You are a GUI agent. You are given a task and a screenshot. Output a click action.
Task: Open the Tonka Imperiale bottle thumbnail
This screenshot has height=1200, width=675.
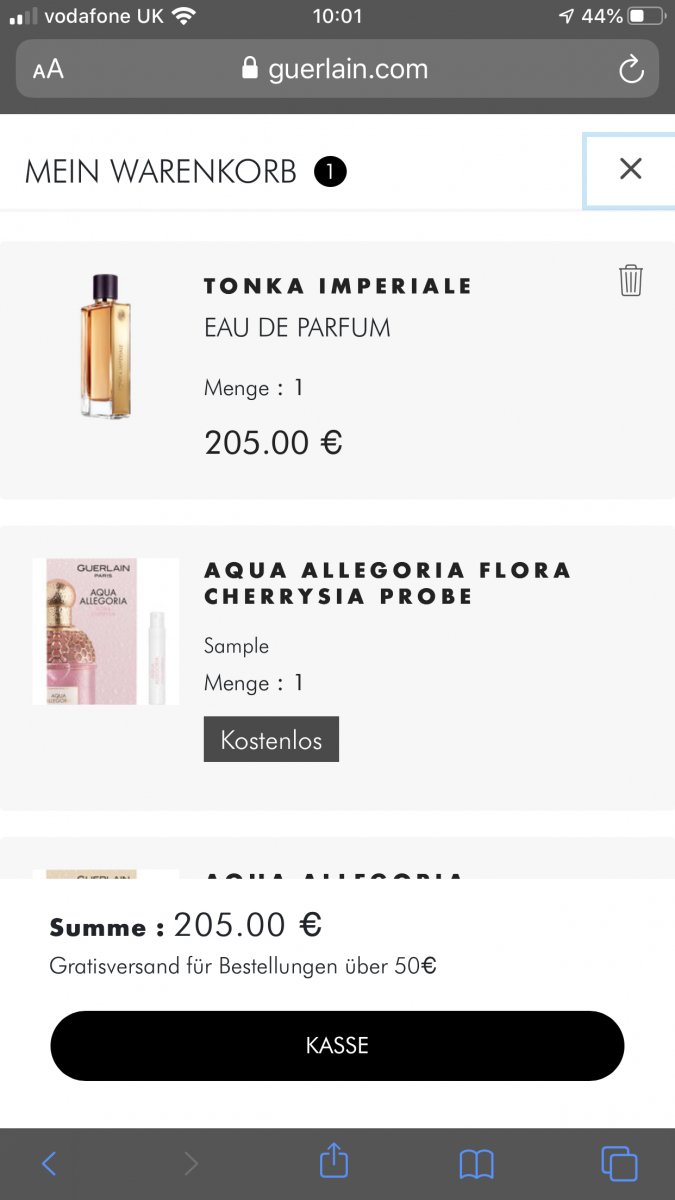click(105, 346)
